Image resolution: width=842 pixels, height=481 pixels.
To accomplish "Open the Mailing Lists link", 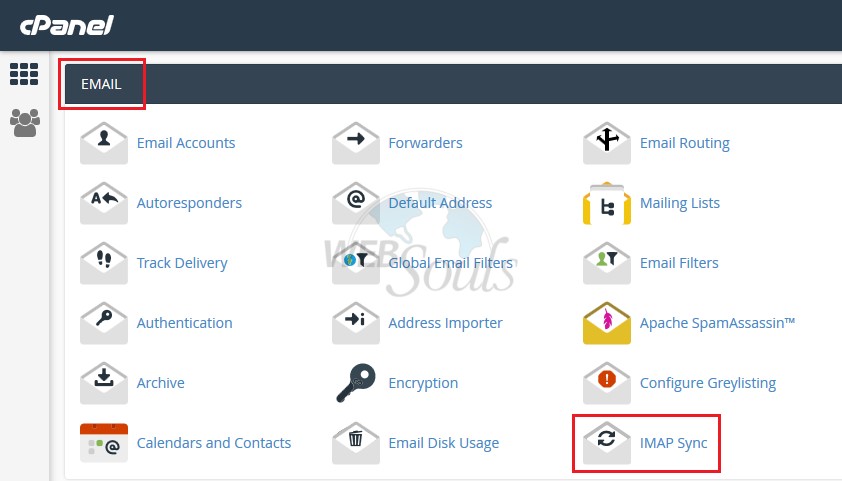I will (x=679, y=203).
